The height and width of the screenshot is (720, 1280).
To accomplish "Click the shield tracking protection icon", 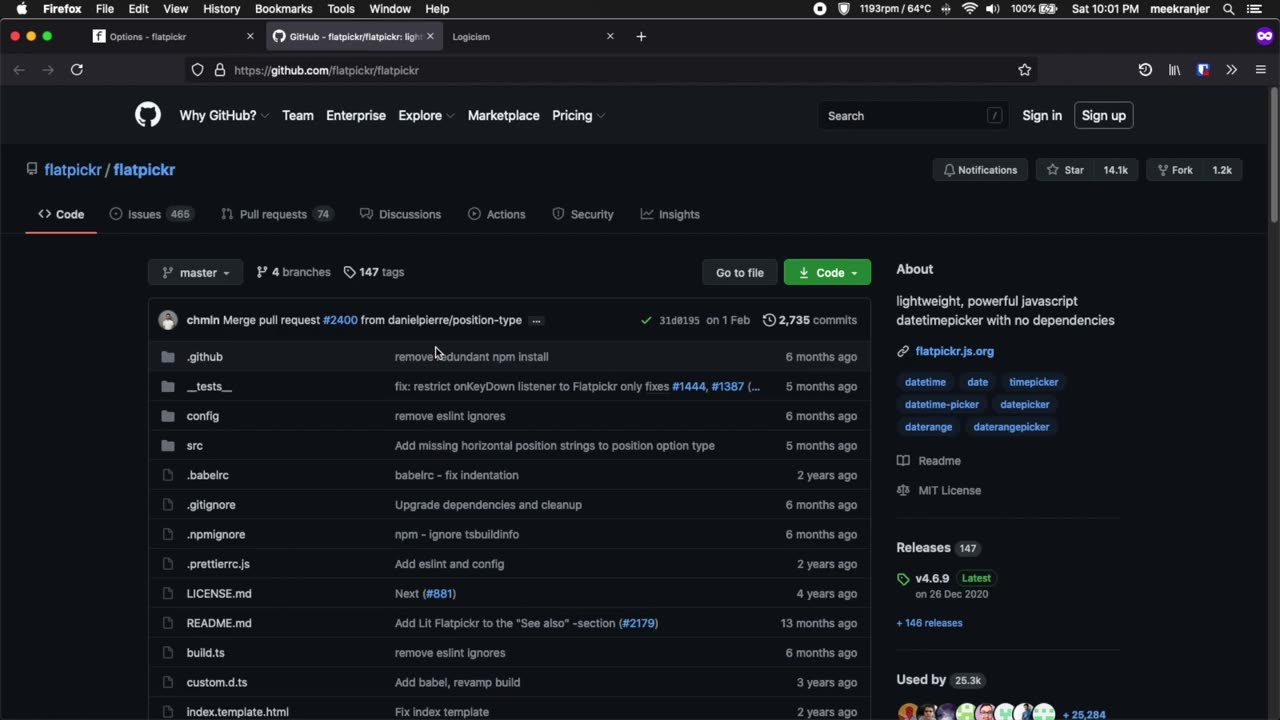I will point(197,70).
